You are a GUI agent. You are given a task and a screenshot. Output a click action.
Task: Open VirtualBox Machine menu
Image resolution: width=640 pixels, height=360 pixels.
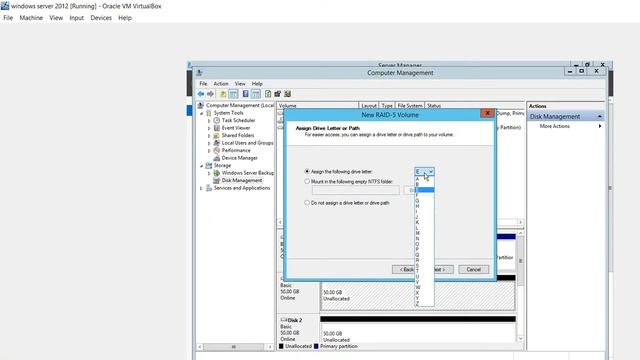point(31,18)
